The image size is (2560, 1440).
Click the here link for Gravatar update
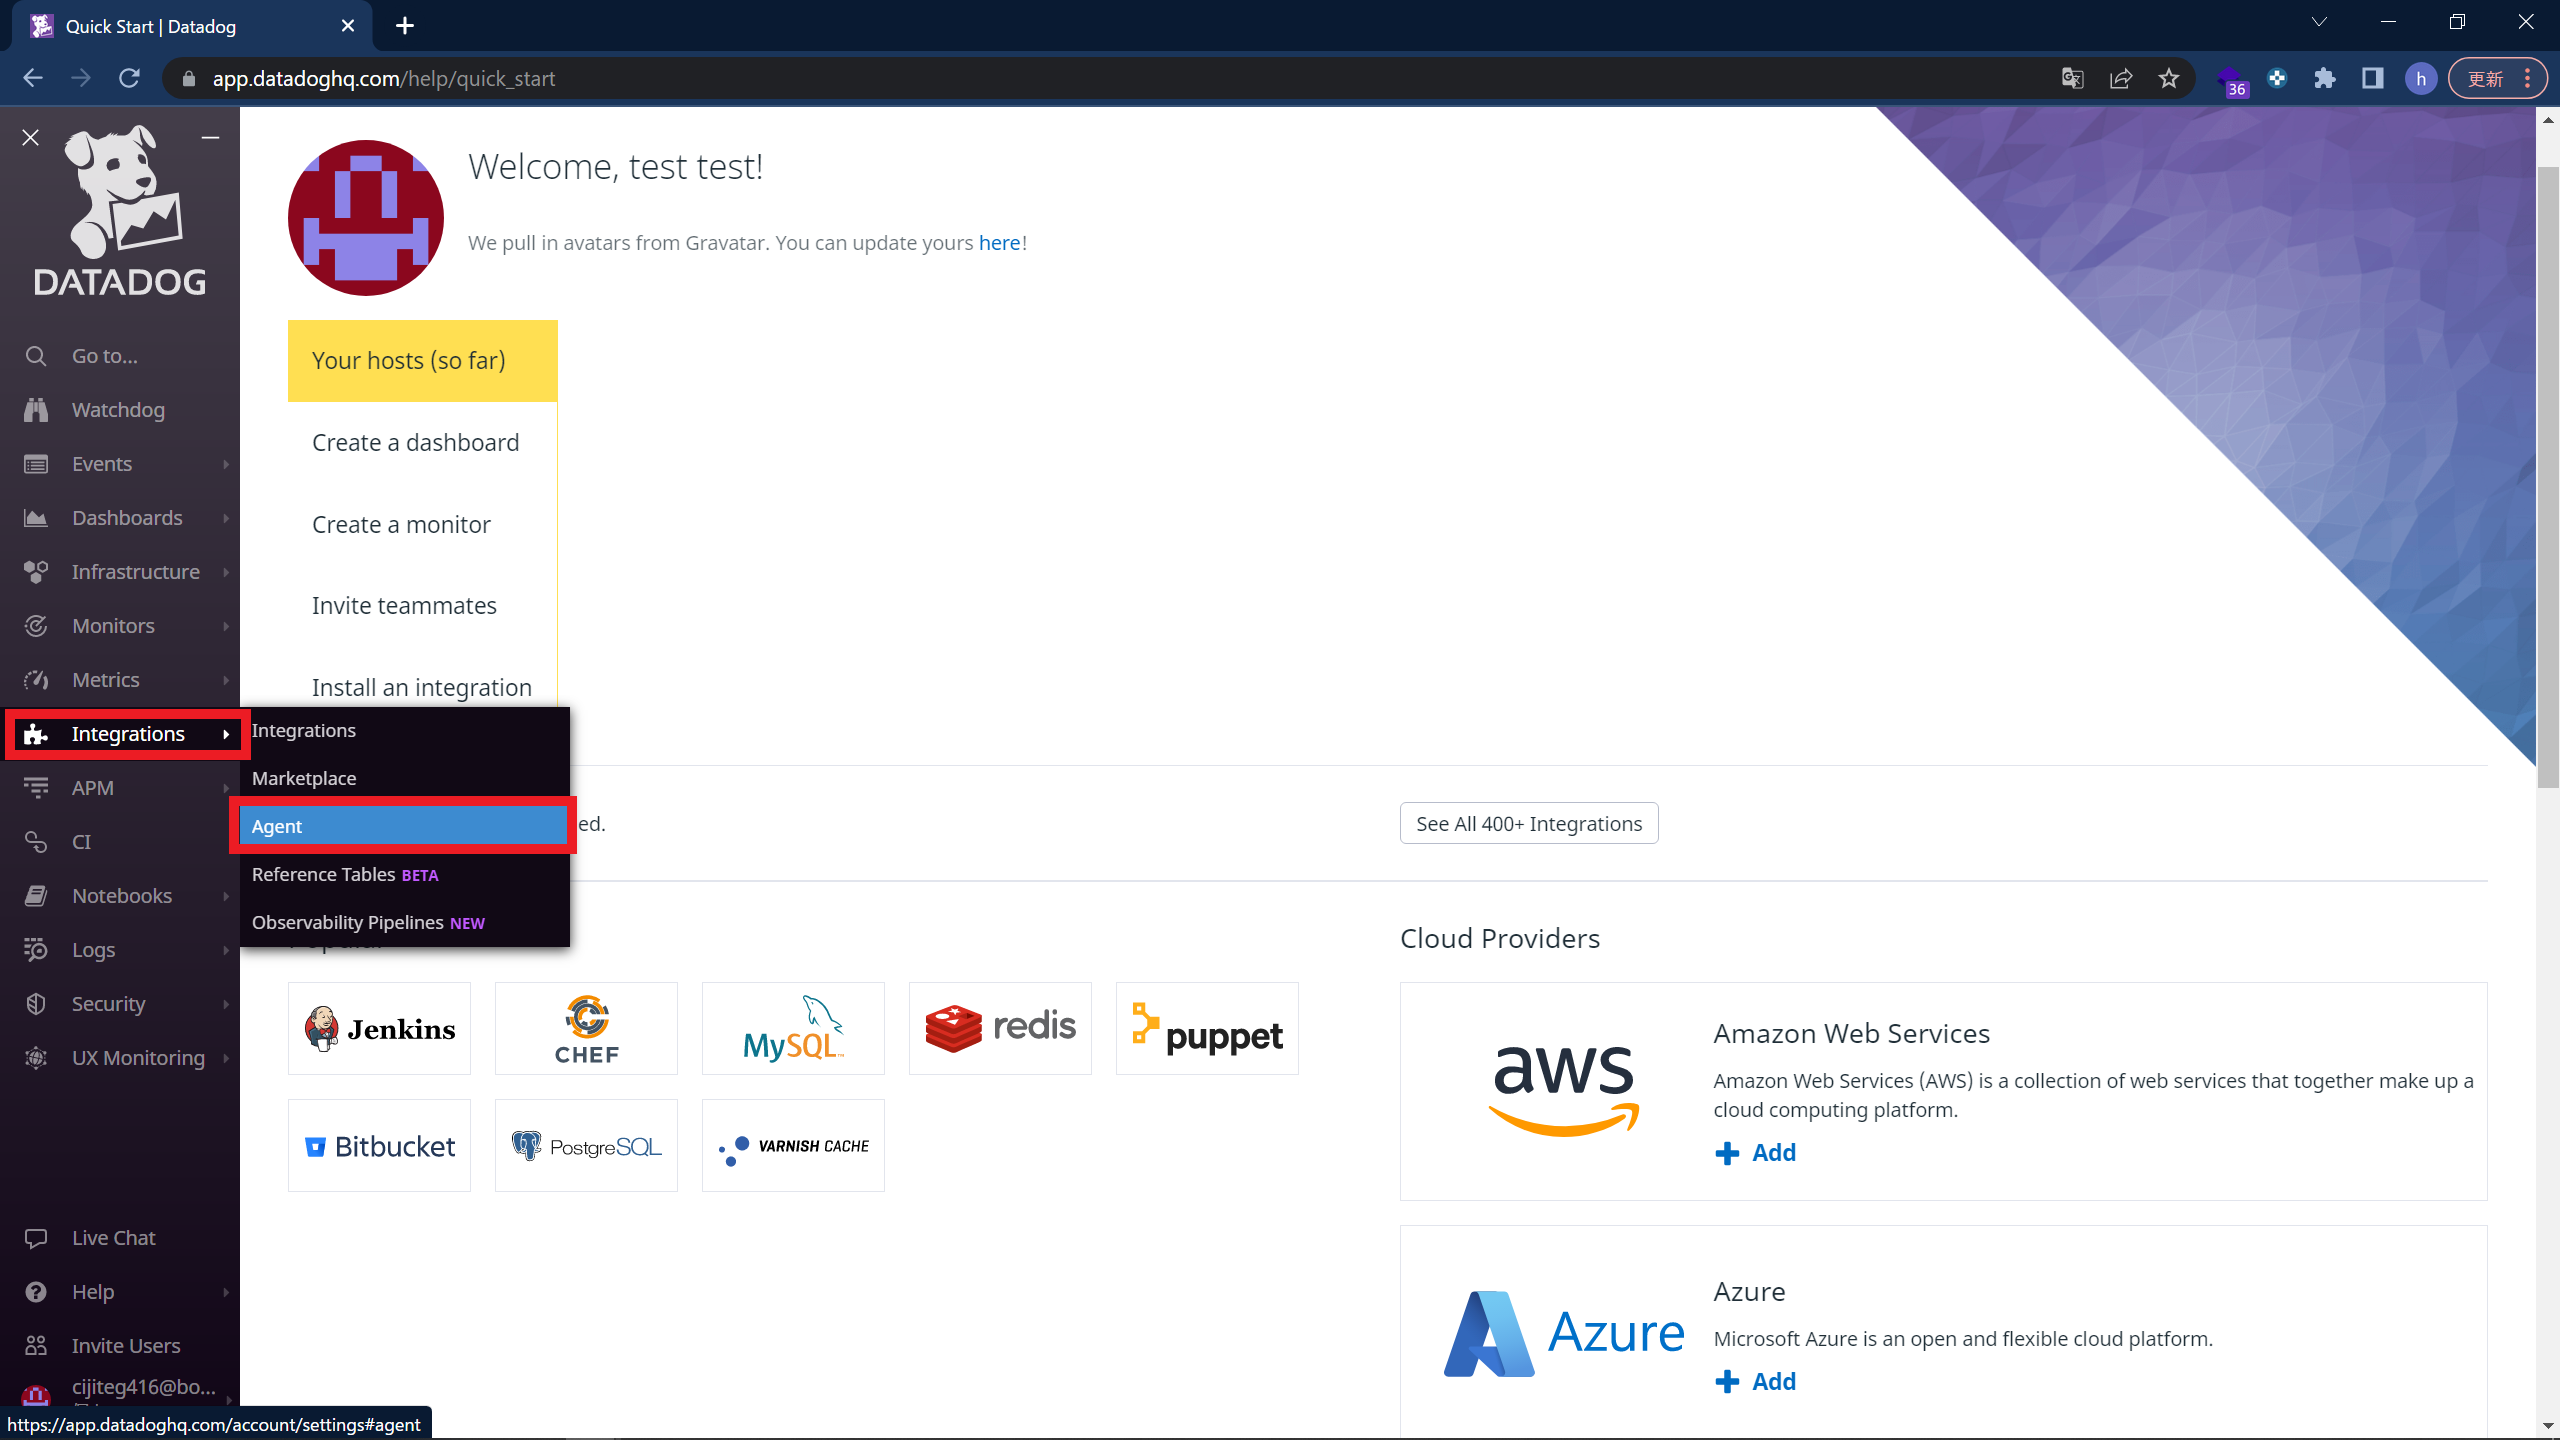(x=999, y=243)
